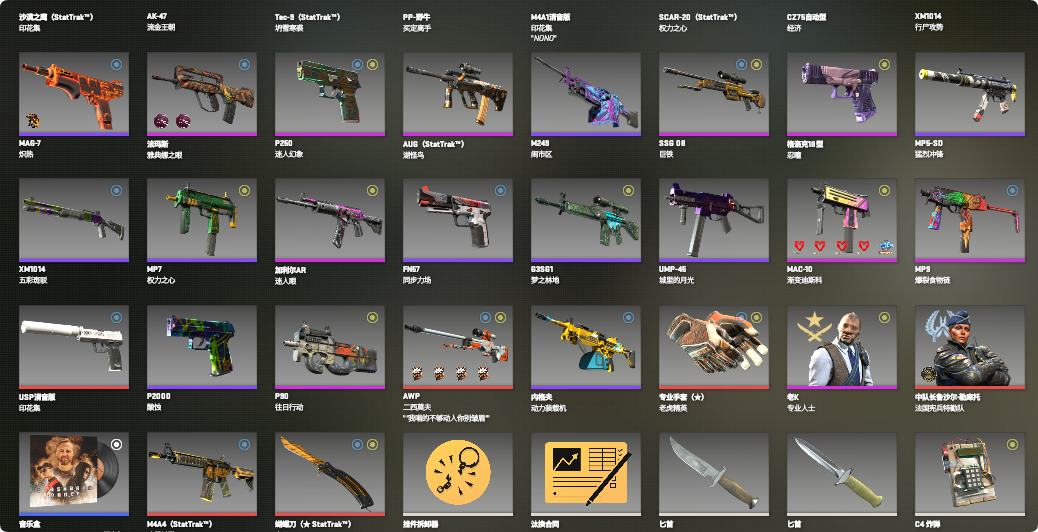Open the 挂件拆卸器 keychain remover tool icon
Viewport: 1038px width, 532px height.
point(457,473)
